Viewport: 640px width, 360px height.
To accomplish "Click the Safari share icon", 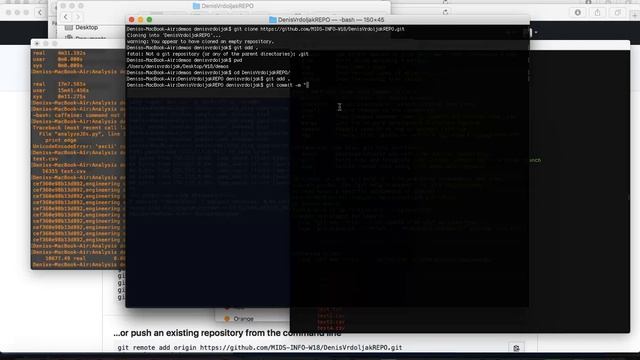I will (x=597, y=12).
